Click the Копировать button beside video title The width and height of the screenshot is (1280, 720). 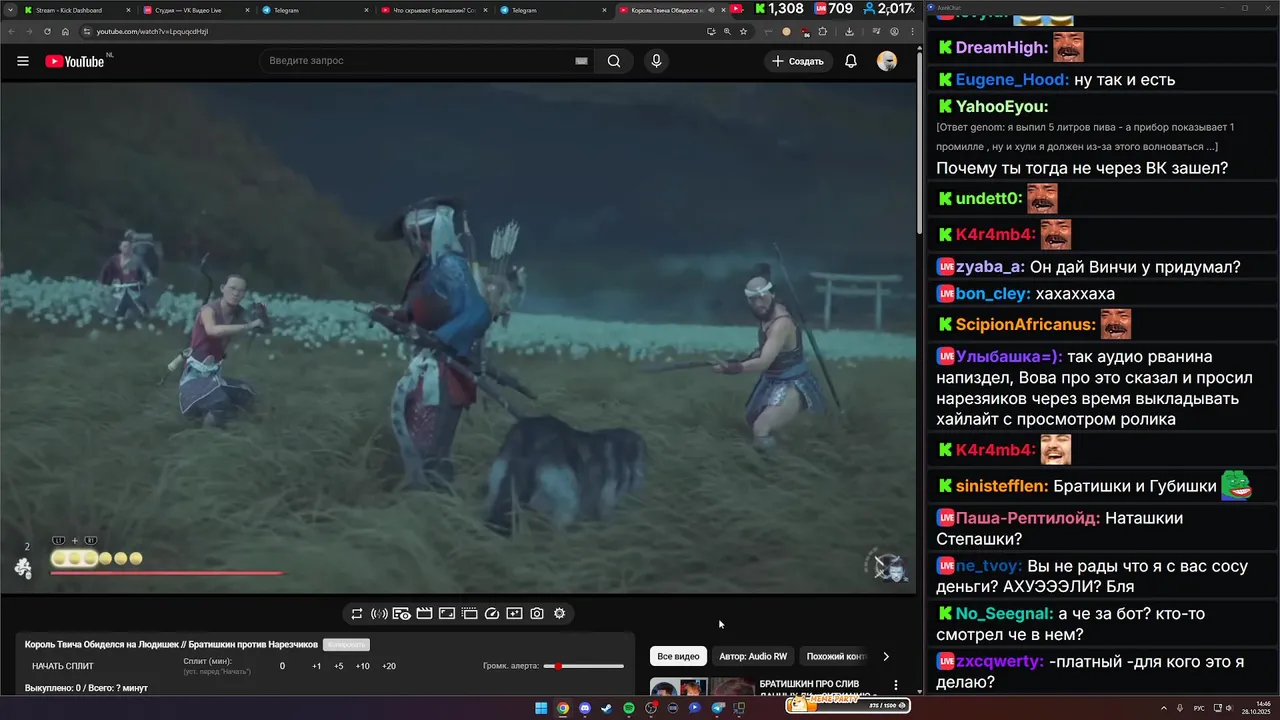click(346, 645)
